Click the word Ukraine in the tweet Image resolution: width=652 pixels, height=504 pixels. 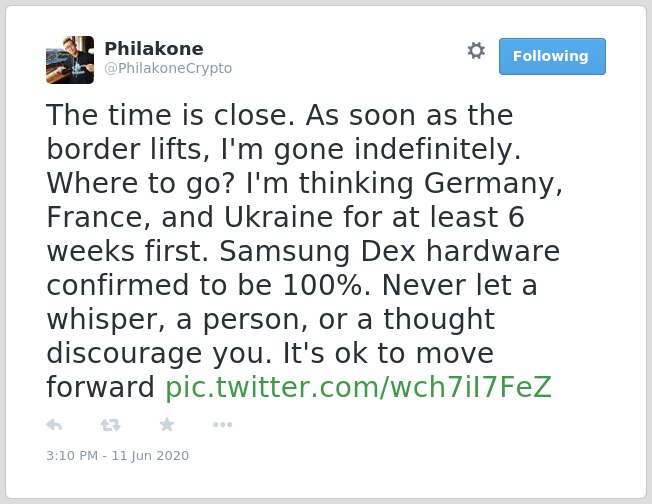(x=279, y=217)
